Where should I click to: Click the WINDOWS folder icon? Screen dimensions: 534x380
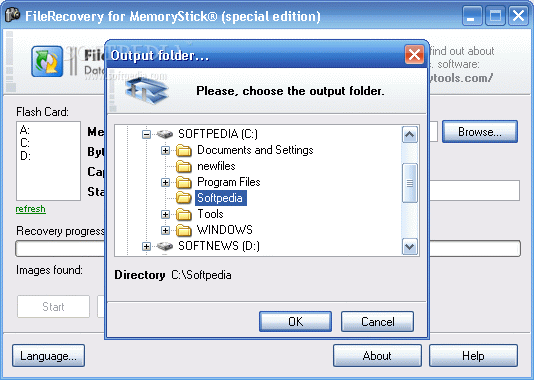[184, 231]
